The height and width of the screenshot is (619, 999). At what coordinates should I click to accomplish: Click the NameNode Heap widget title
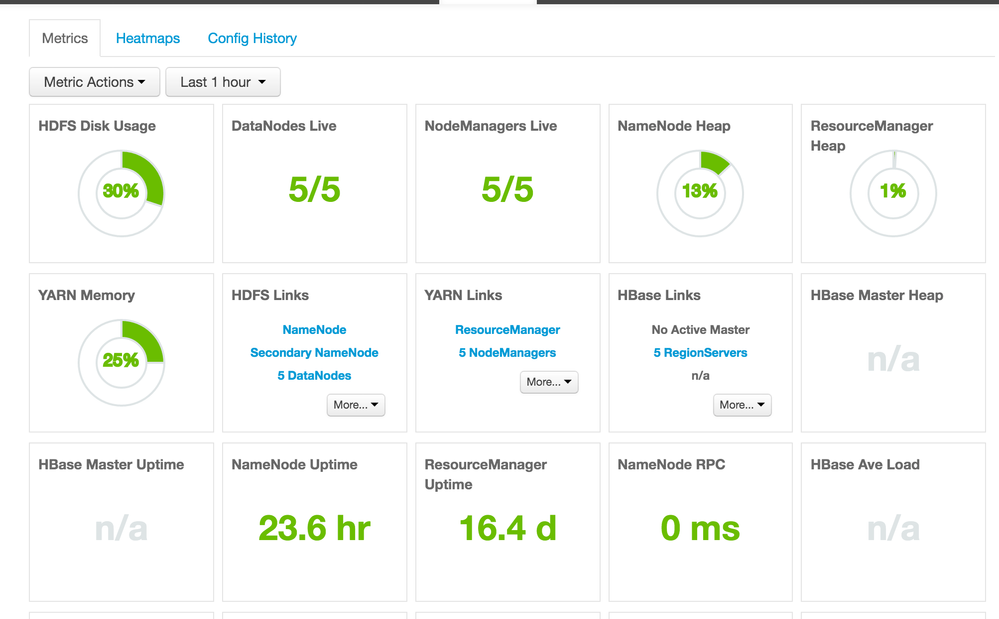tap(673, 126)
